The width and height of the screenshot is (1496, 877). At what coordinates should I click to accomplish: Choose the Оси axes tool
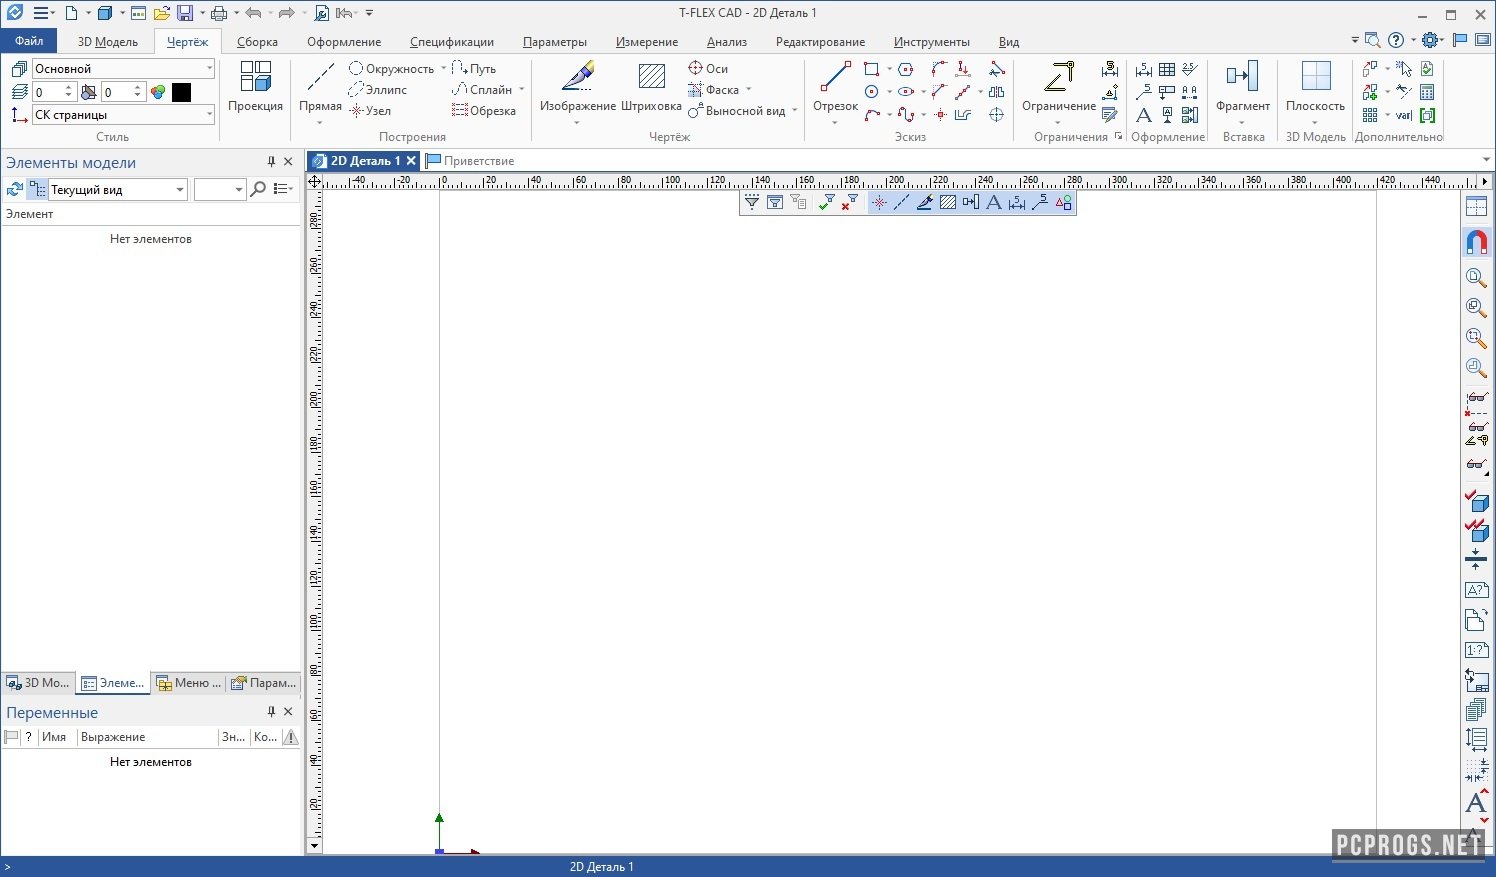pos(708,69)
